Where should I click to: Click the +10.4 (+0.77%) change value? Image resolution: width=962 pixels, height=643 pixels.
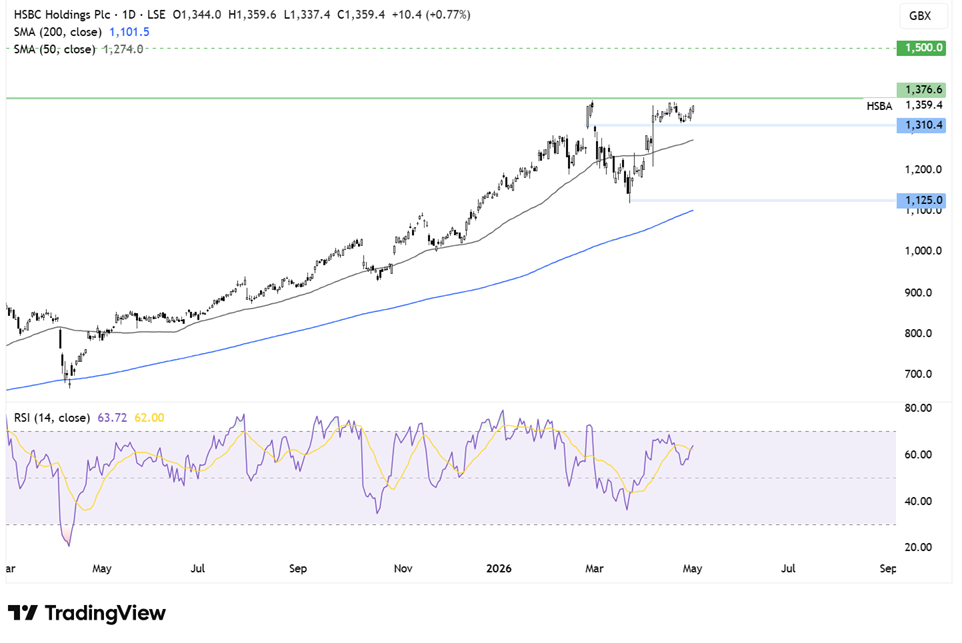tap(431, 15)
